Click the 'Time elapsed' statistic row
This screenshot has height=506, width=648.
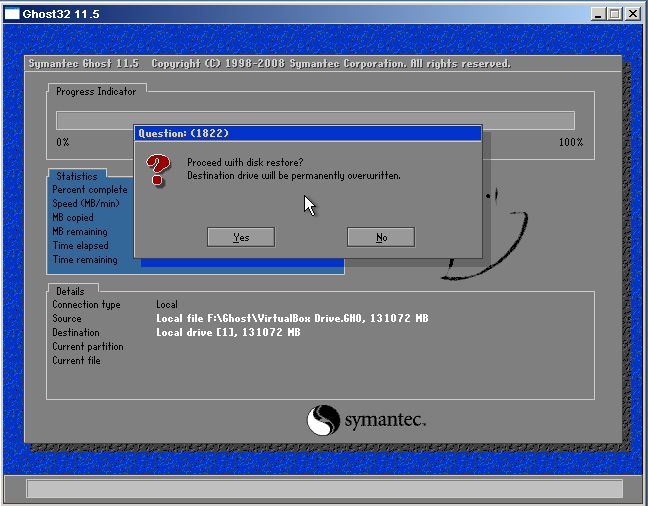click(x=81, y=246)
